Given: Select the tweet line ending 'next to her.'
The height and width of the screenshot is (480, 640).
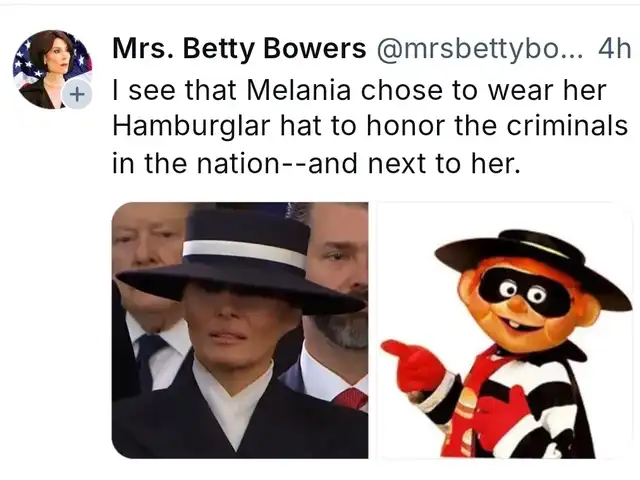Looking at the screenshot, I should 317,163.
